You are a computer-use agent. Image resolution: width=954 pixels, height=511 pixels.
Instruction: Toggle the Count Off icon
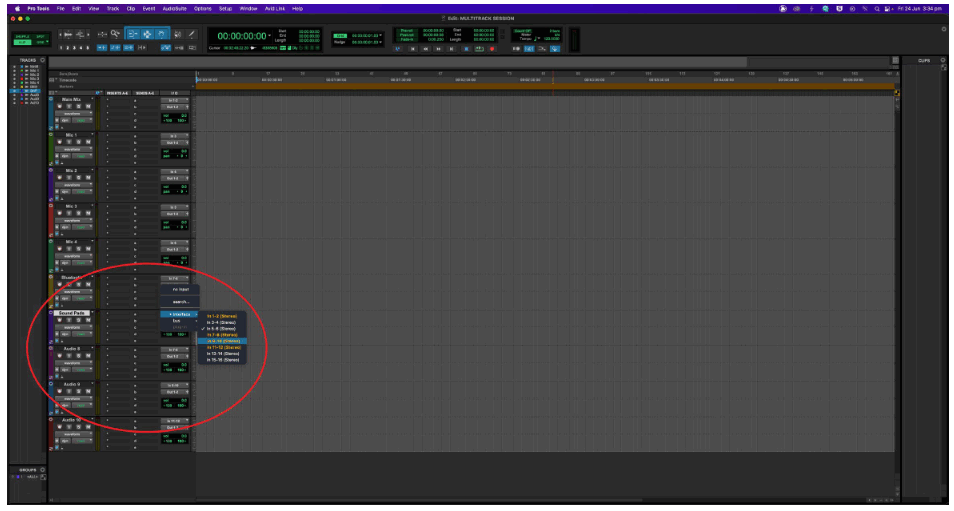(x=523, y=31)
